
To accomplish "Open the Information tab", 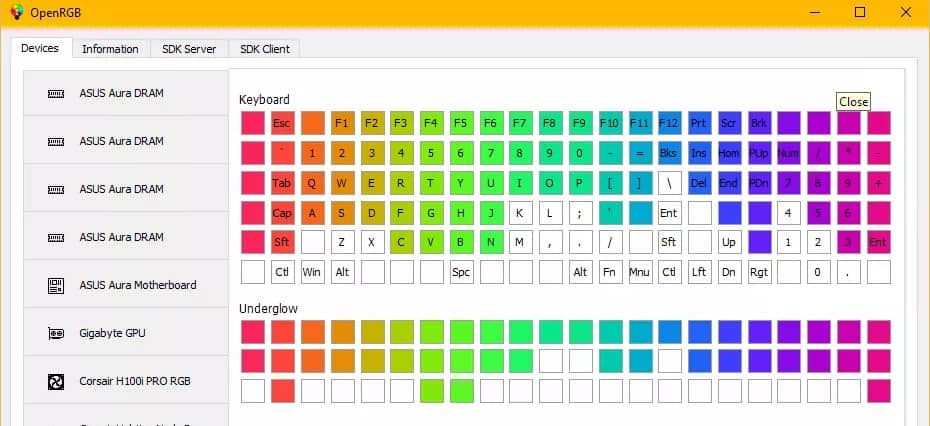I will tap(110, 49).
